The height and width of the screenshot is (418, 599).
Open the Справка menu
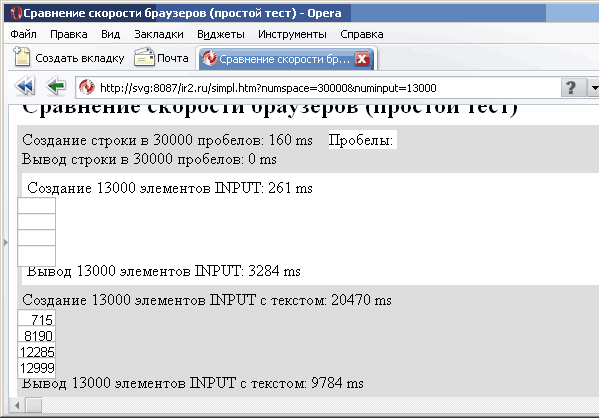[362, 34]
